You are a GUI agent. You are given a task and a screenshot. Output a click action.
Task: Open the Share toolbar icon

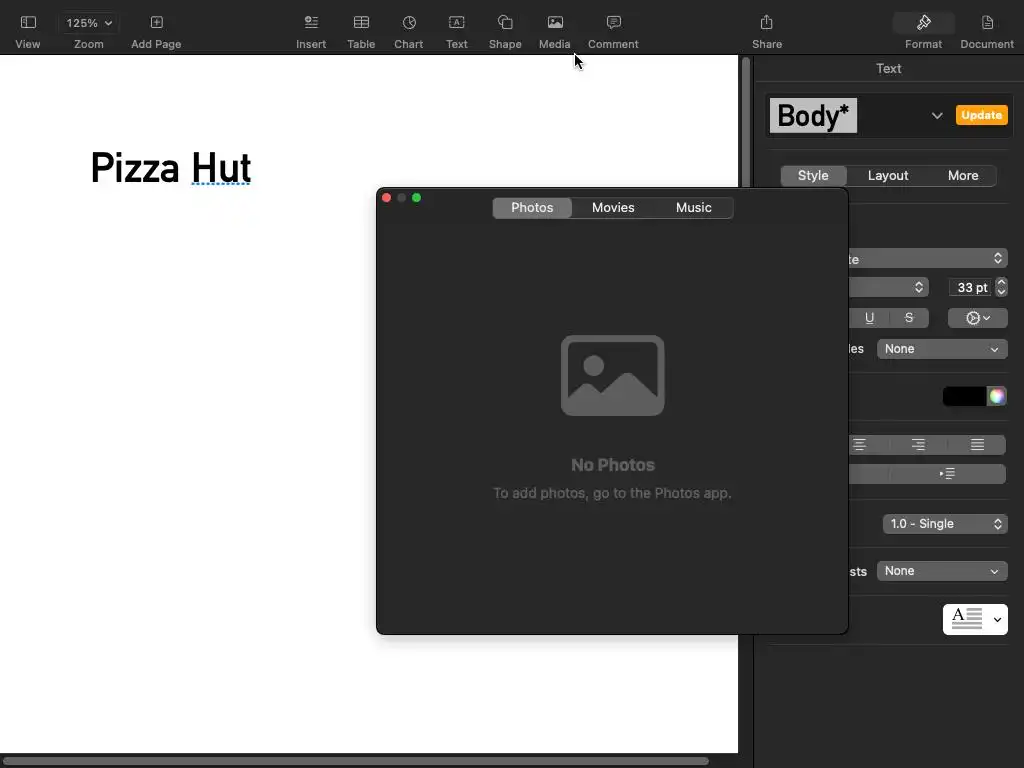click(767, 23)
